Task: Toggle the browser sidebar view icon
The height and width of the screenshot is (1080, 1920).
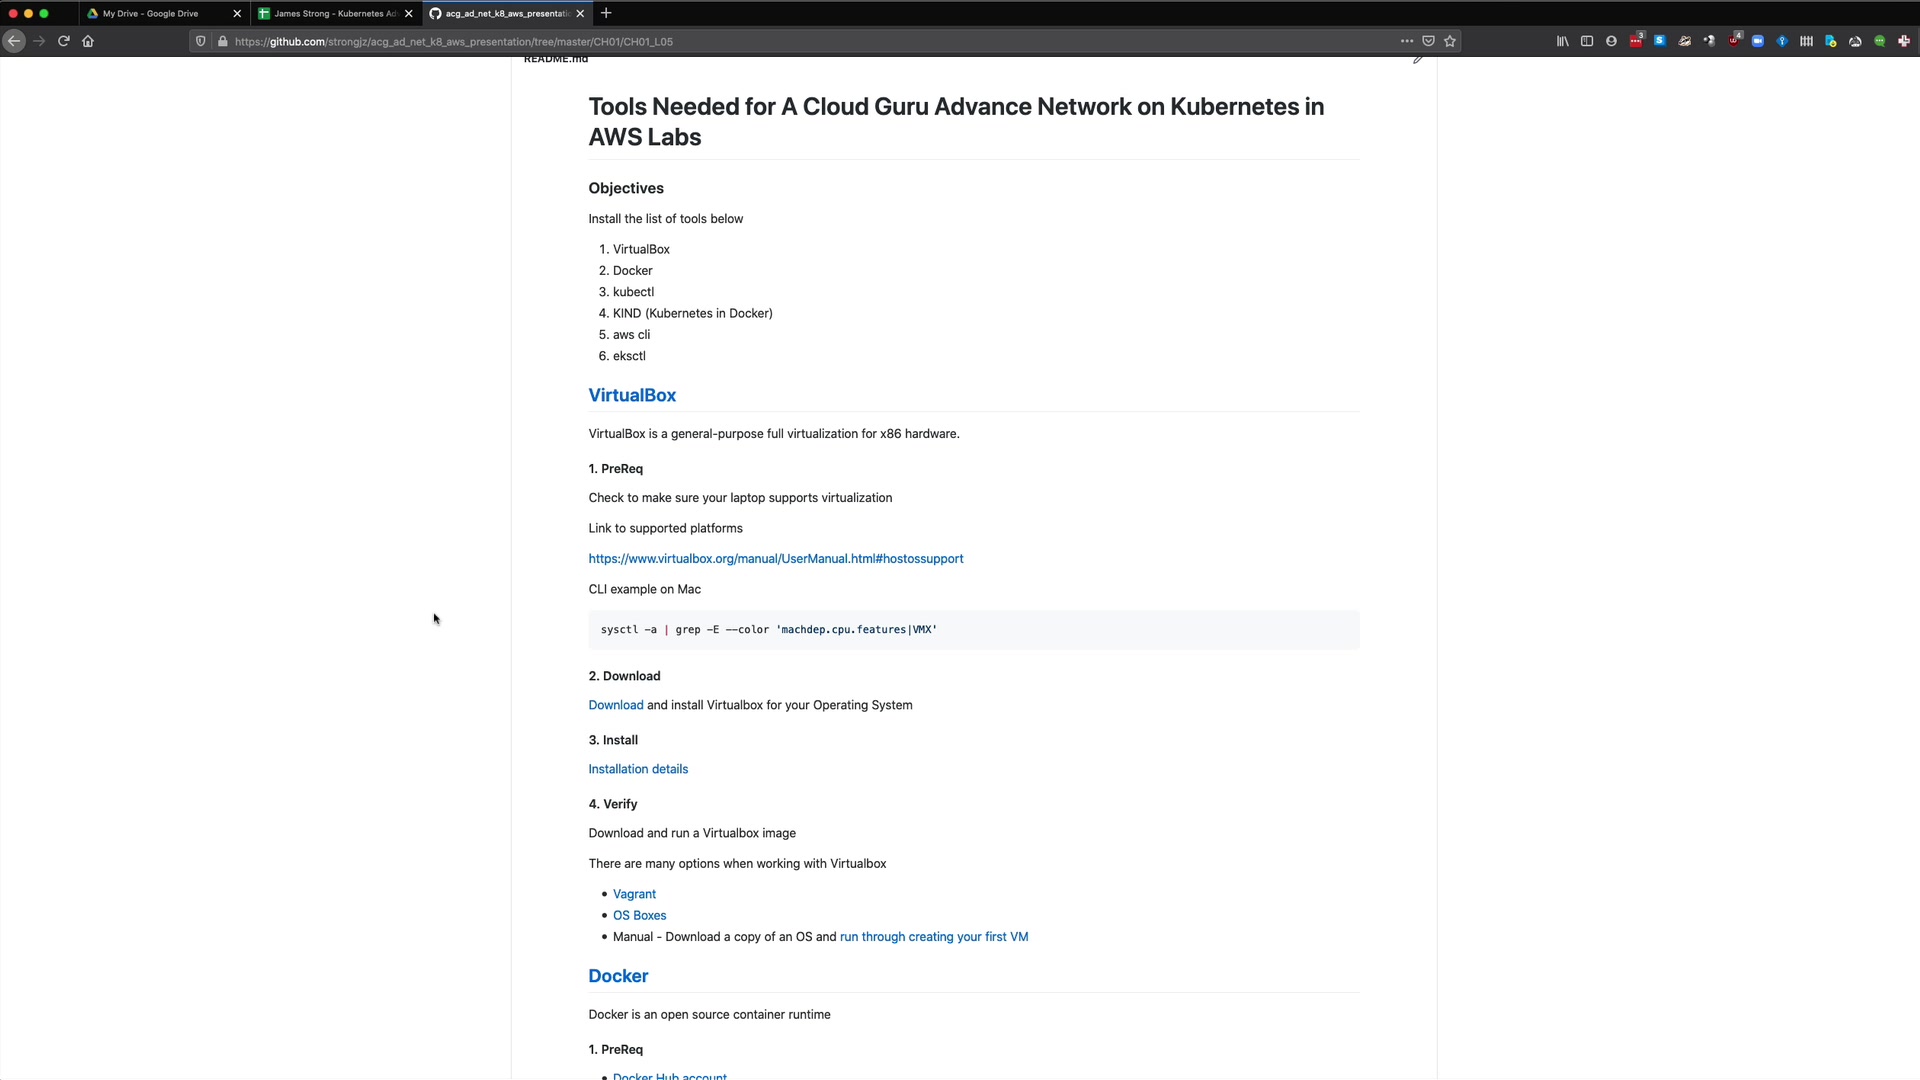Action: coord(1587,41)
